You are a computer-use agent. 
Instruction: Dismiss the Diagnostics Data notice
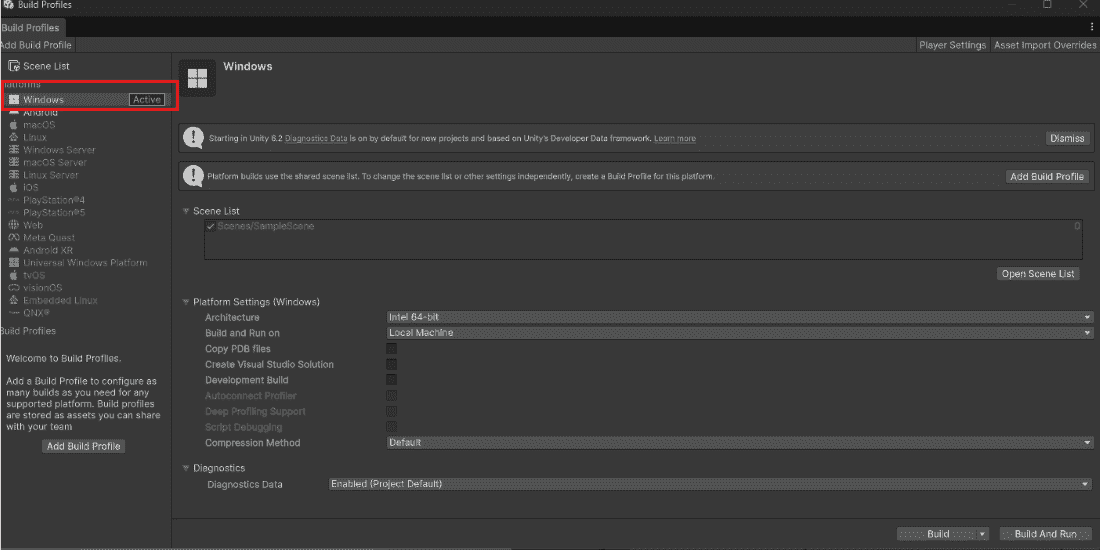(1067, 138)
